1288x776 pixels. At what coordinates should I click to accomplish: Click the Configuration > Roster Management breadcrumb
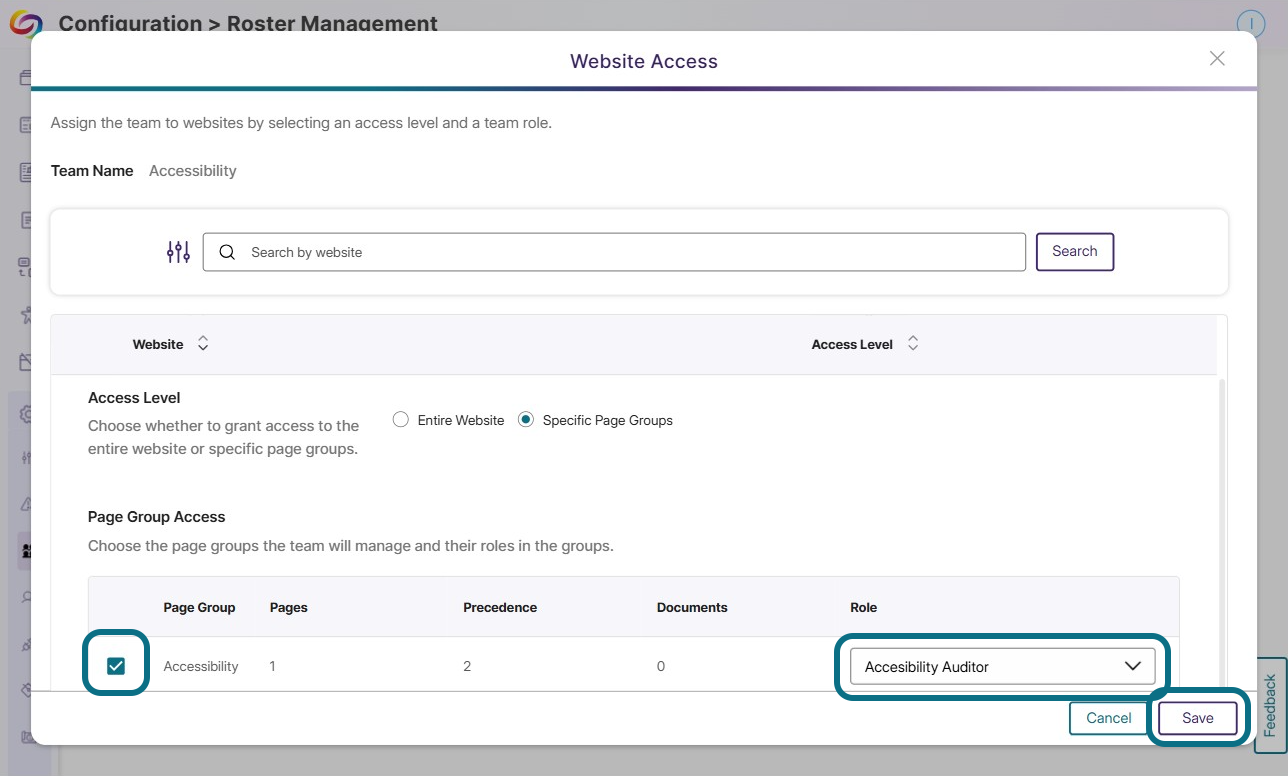point(248,23)
